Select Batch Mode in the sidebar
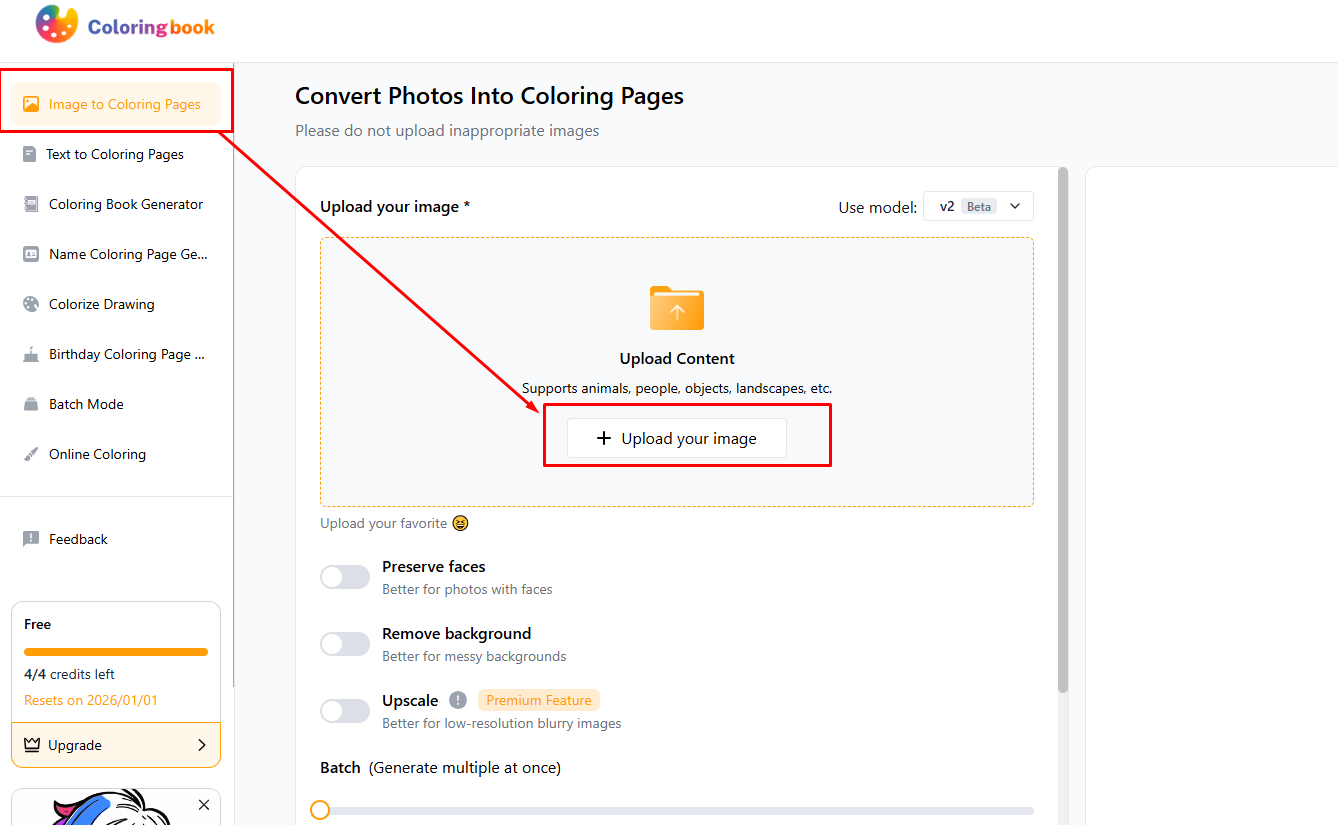Image resolution: width=1338 pixels, height=825 pixels. point(86,404)
